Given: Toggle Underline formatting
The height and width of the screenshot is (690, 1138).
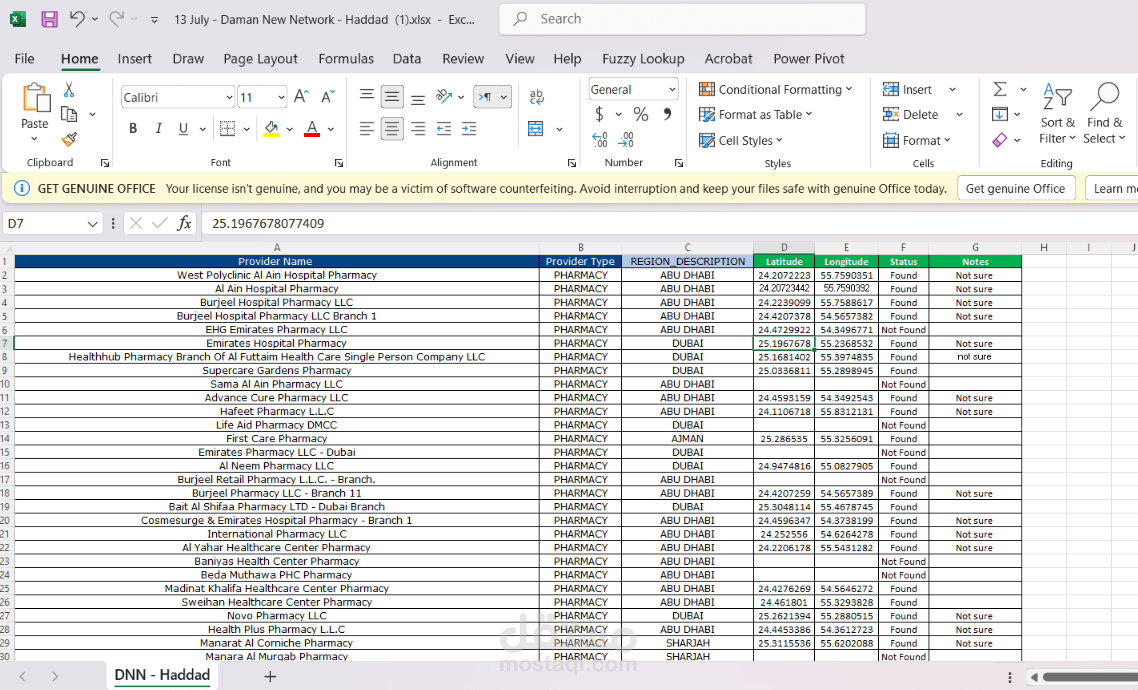Looking at the screenshot, I should pos(183,128).
